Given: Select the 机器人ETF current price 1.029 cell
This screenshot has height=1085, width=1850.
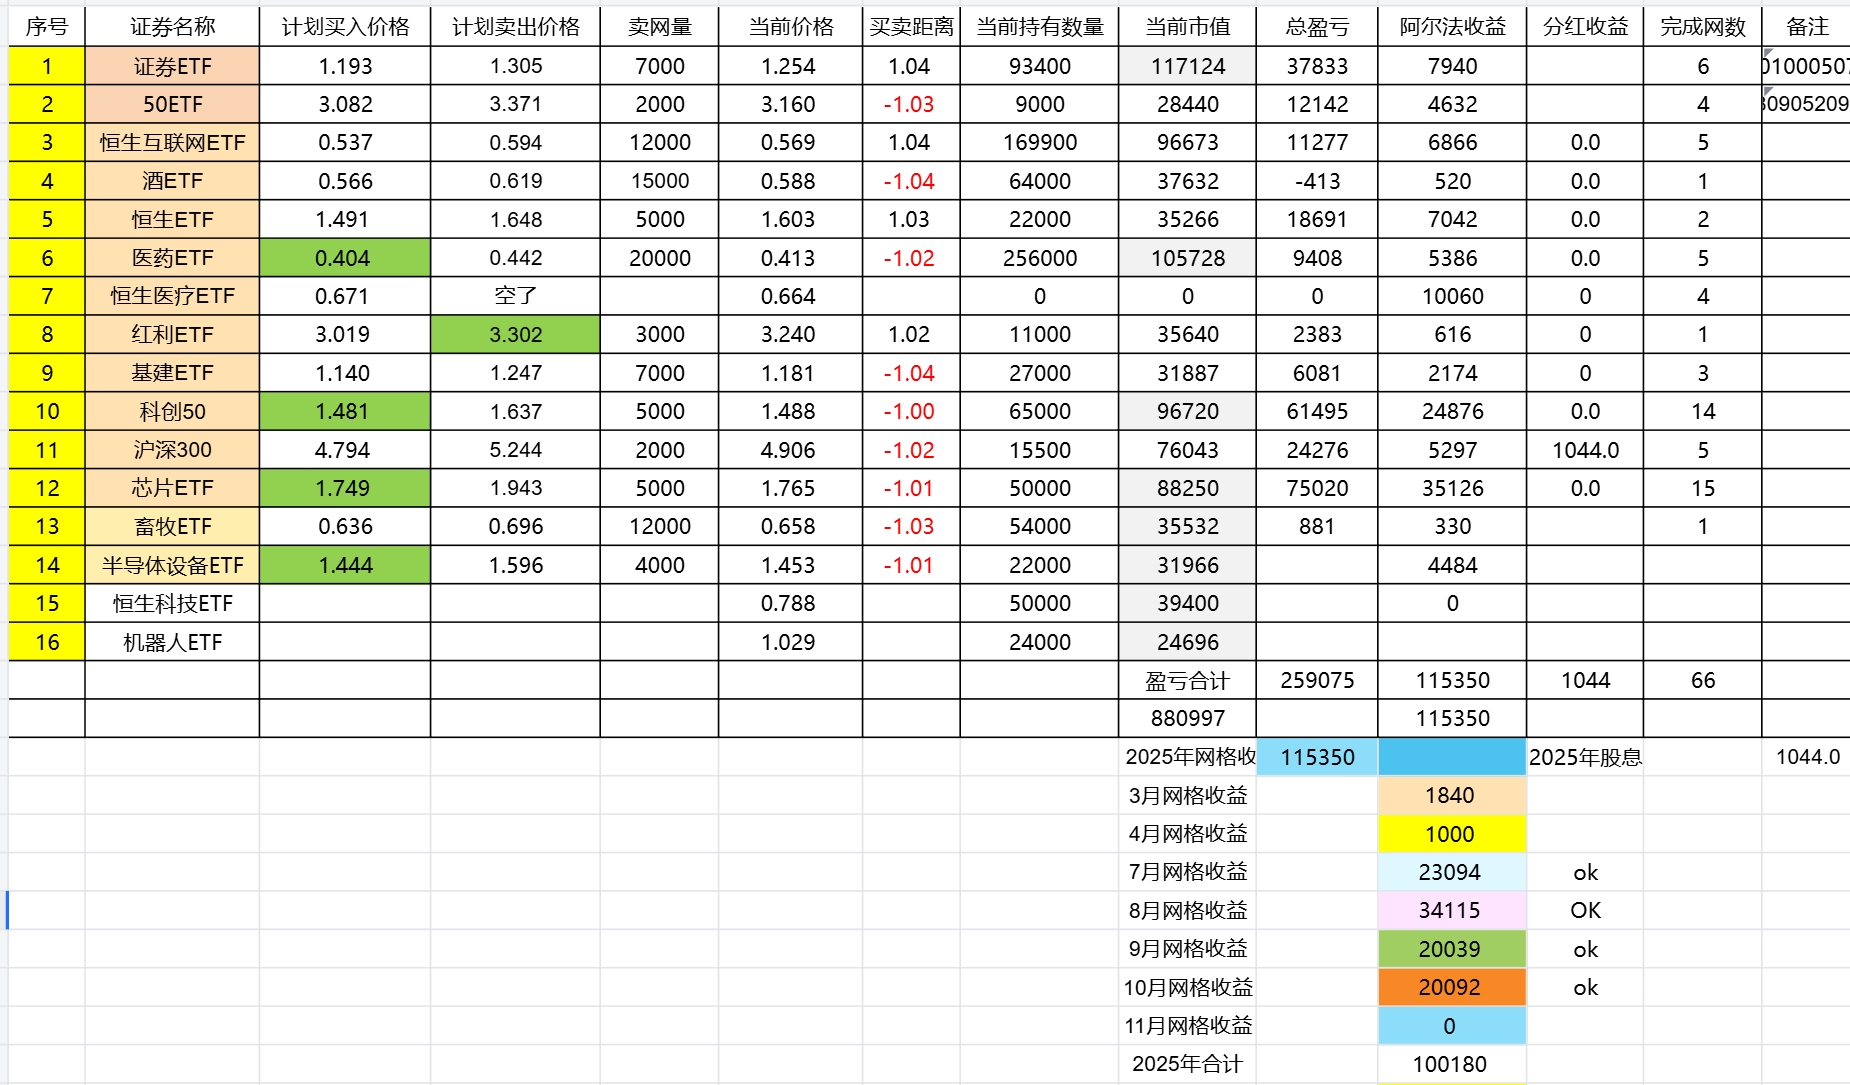Looking at the screenshot, I should [x=789, y=642].
